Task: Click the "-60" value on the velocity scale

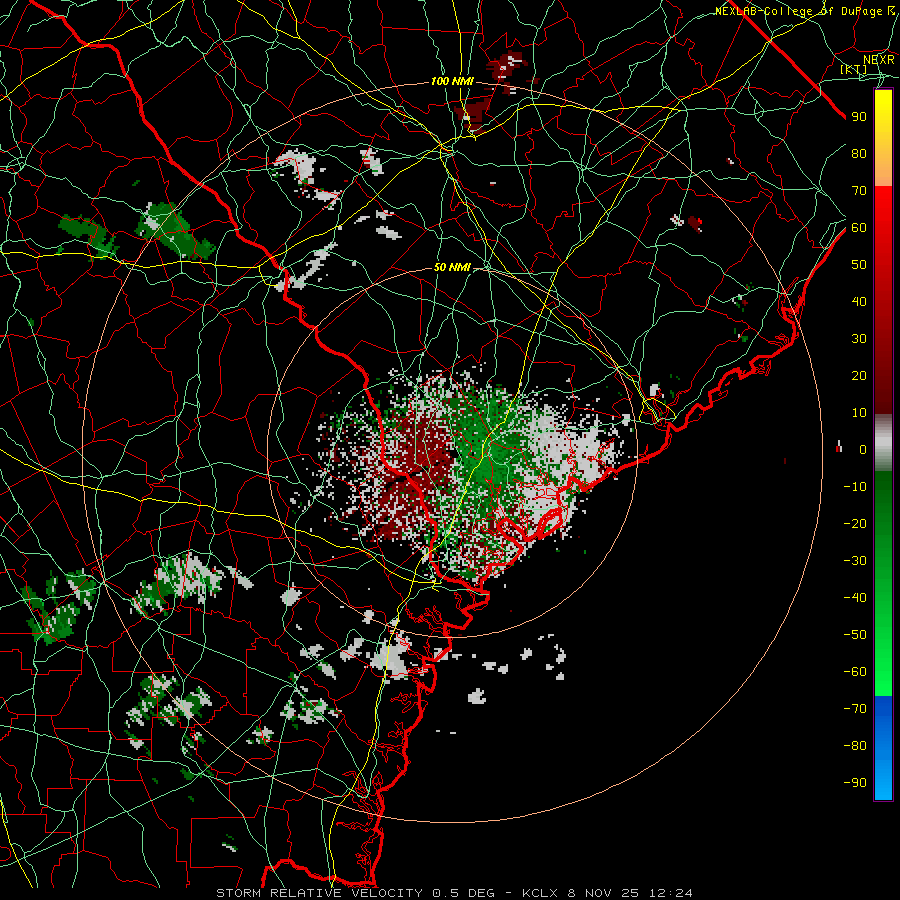Action: (x=855, y=672)
